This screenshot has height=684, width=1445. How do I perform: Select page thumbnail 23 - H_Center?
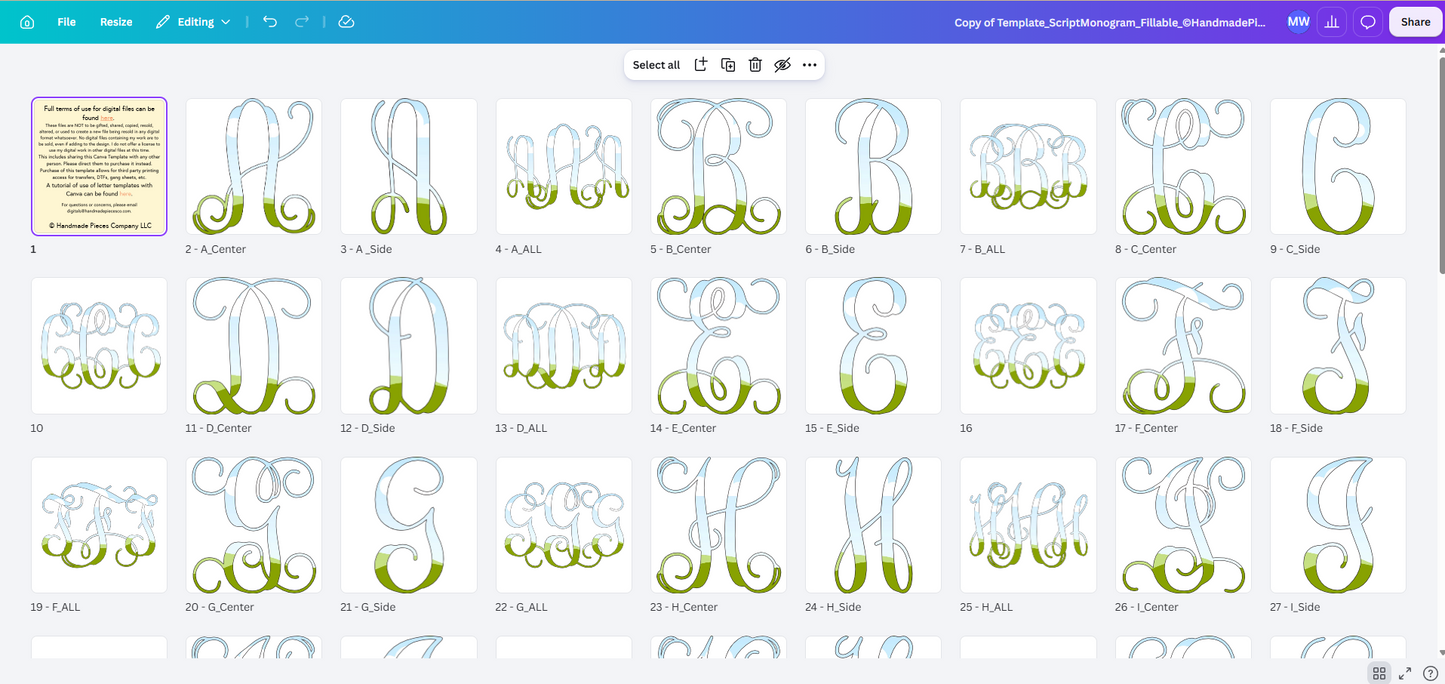tap(719, 524)
